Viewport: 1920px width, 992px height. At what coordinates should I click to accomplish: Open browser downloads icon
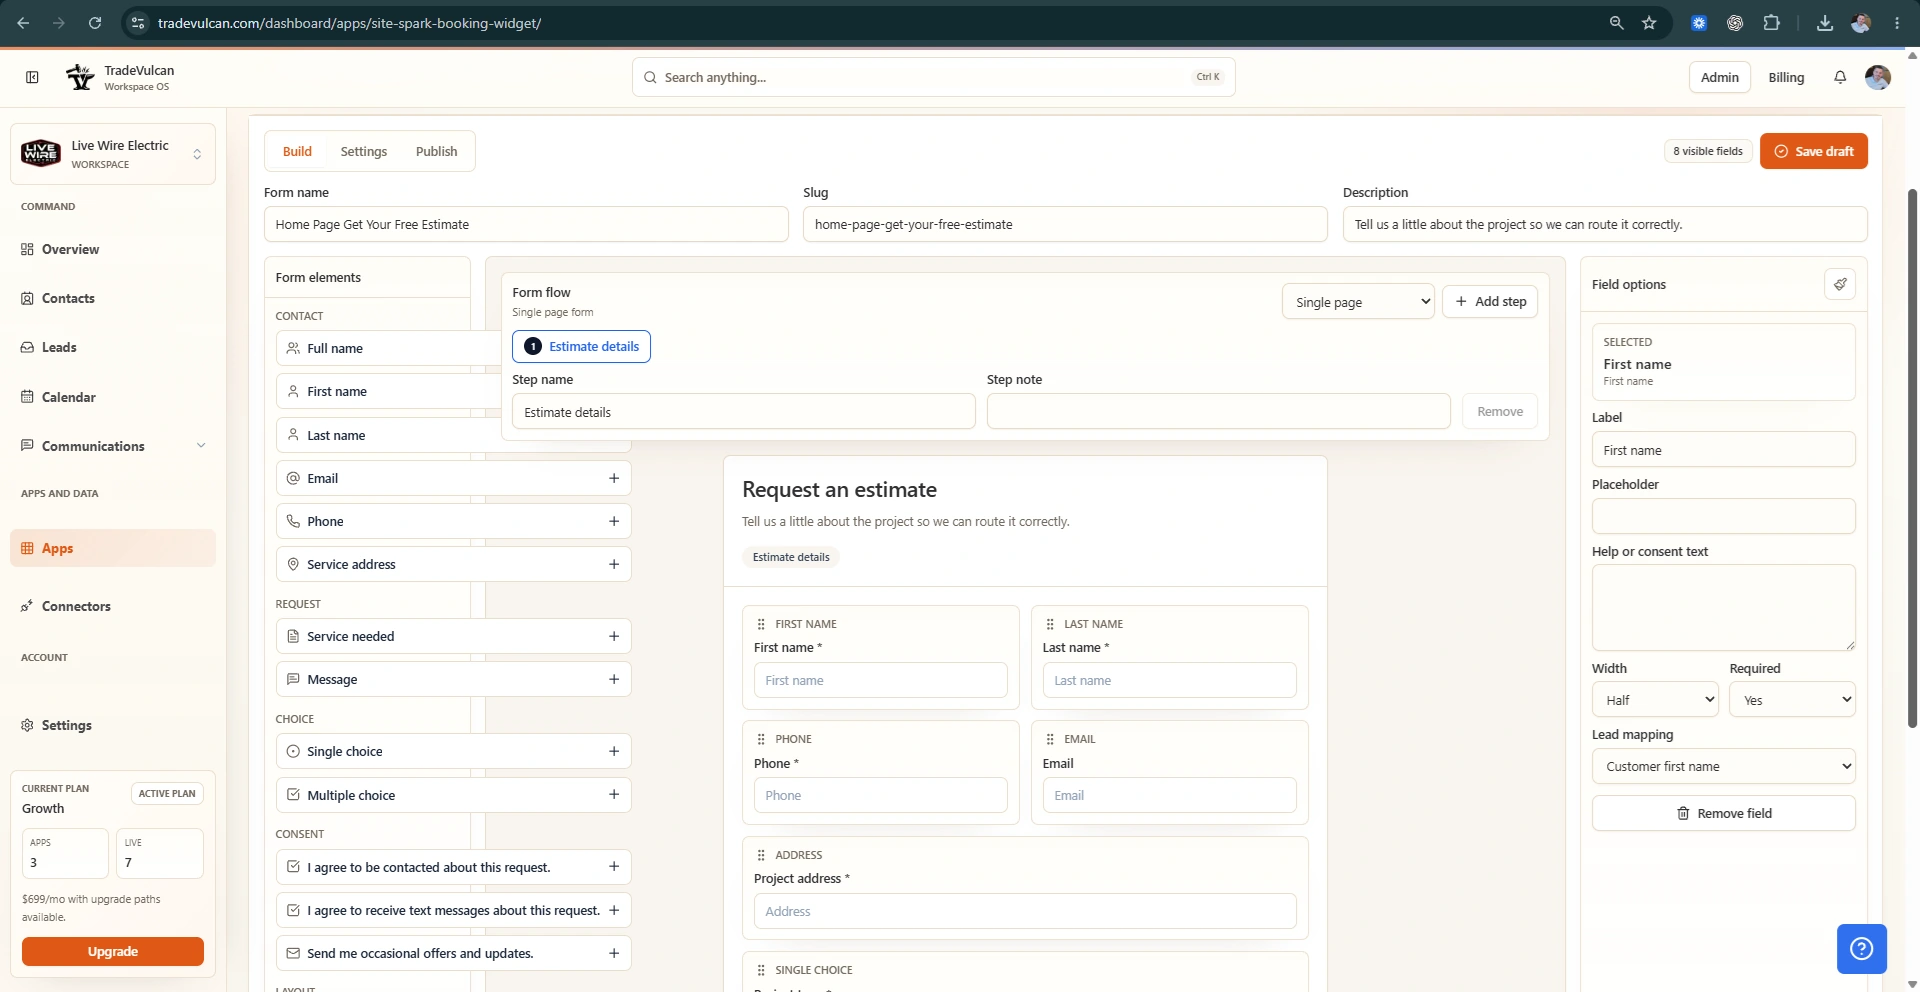tap(1825, 23)
